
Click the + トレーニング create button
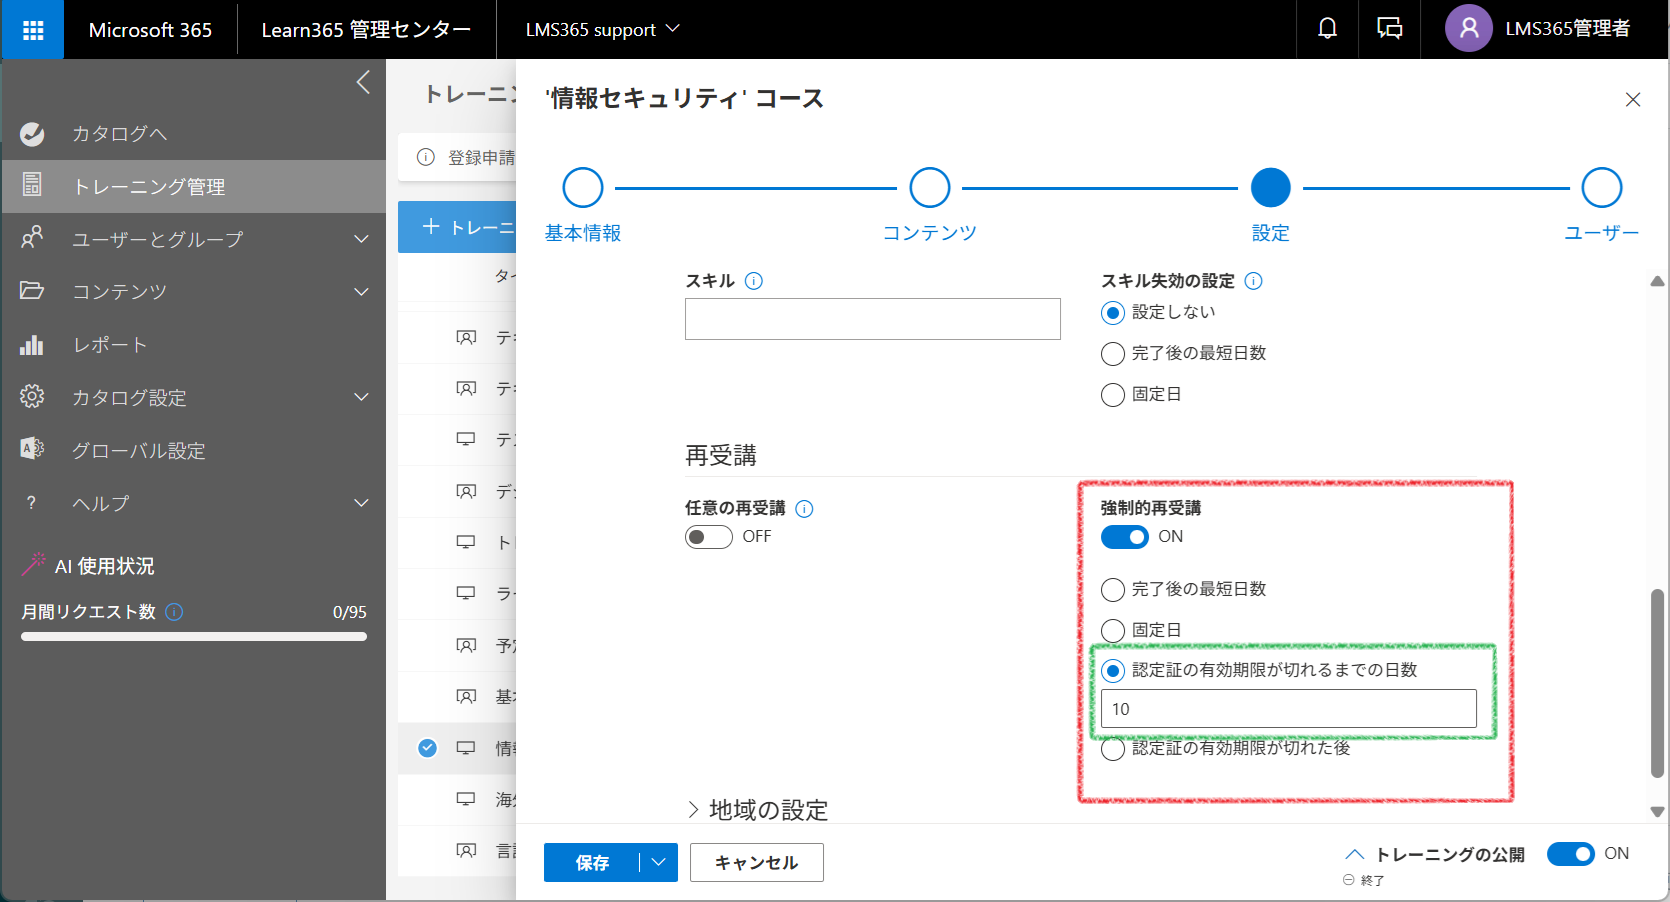458,227
